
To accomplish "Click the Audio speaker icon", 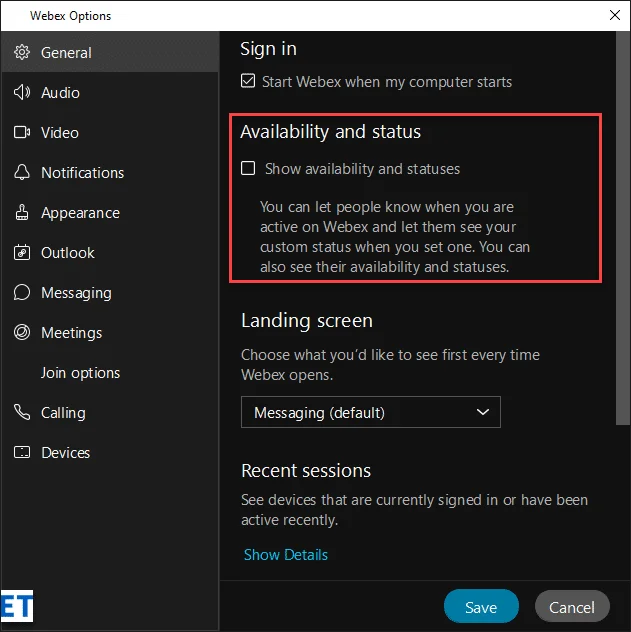I will (x=22, y=92).
